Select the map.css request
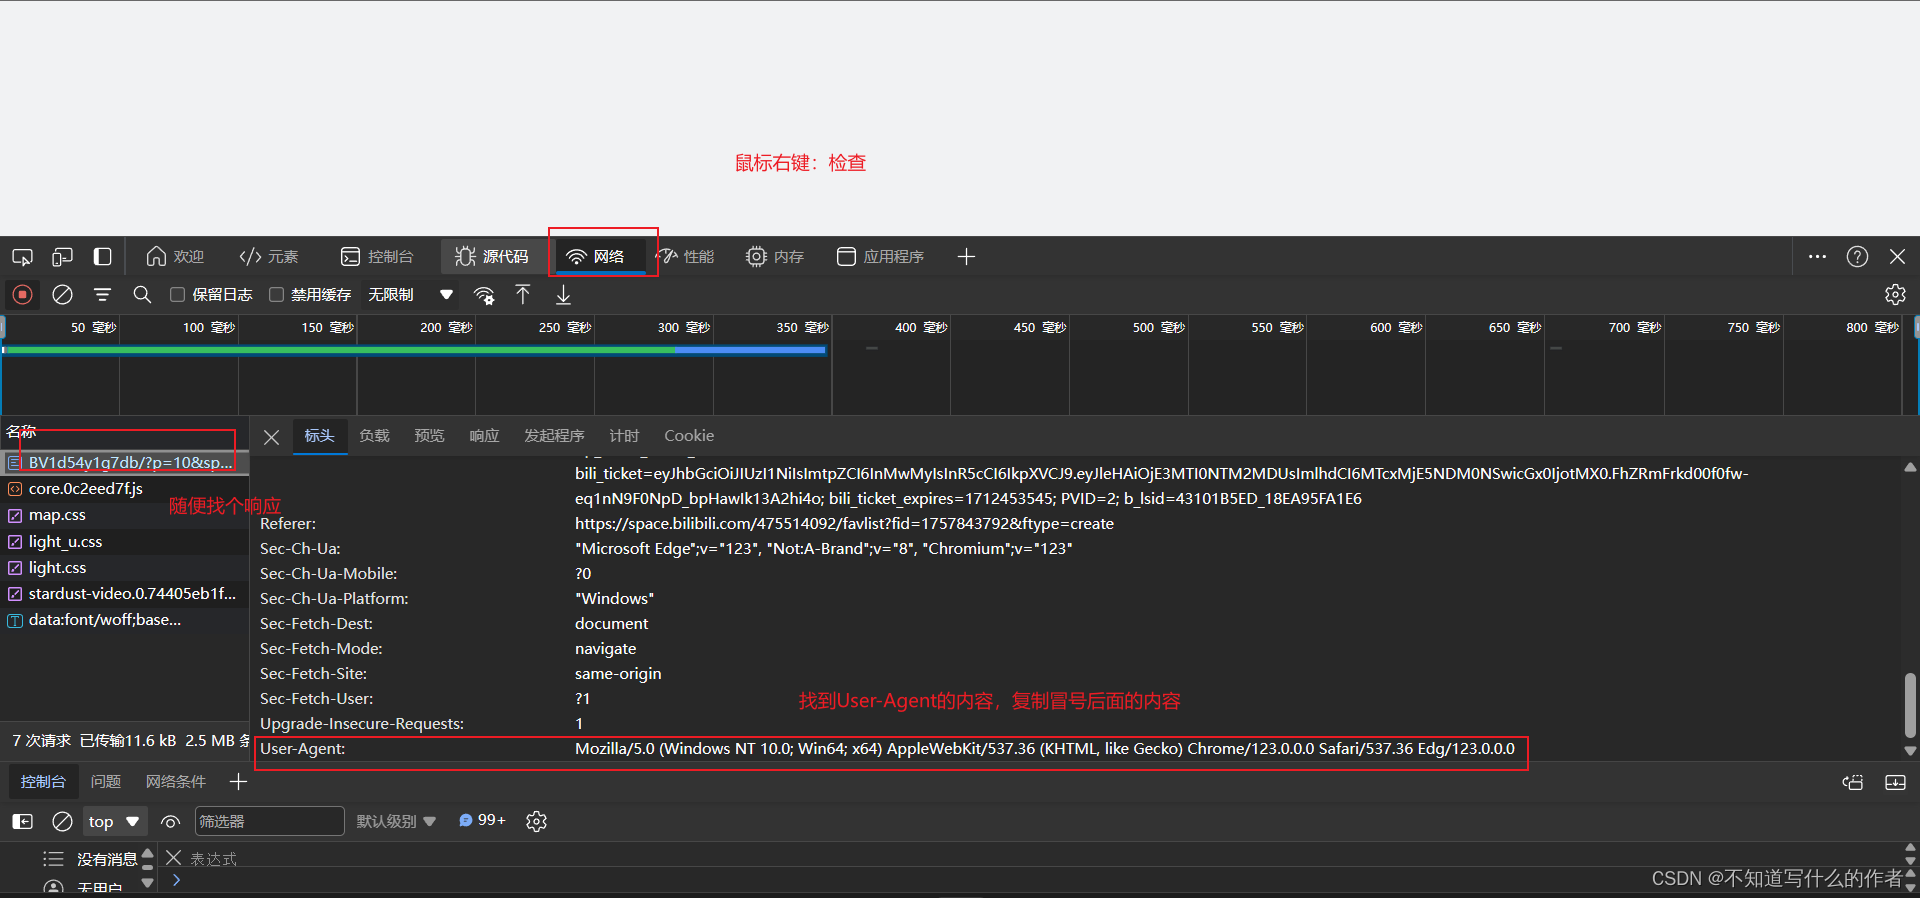Image resolution: width=1920 pixels, height=898 pixels. click(x=124, y=515)
